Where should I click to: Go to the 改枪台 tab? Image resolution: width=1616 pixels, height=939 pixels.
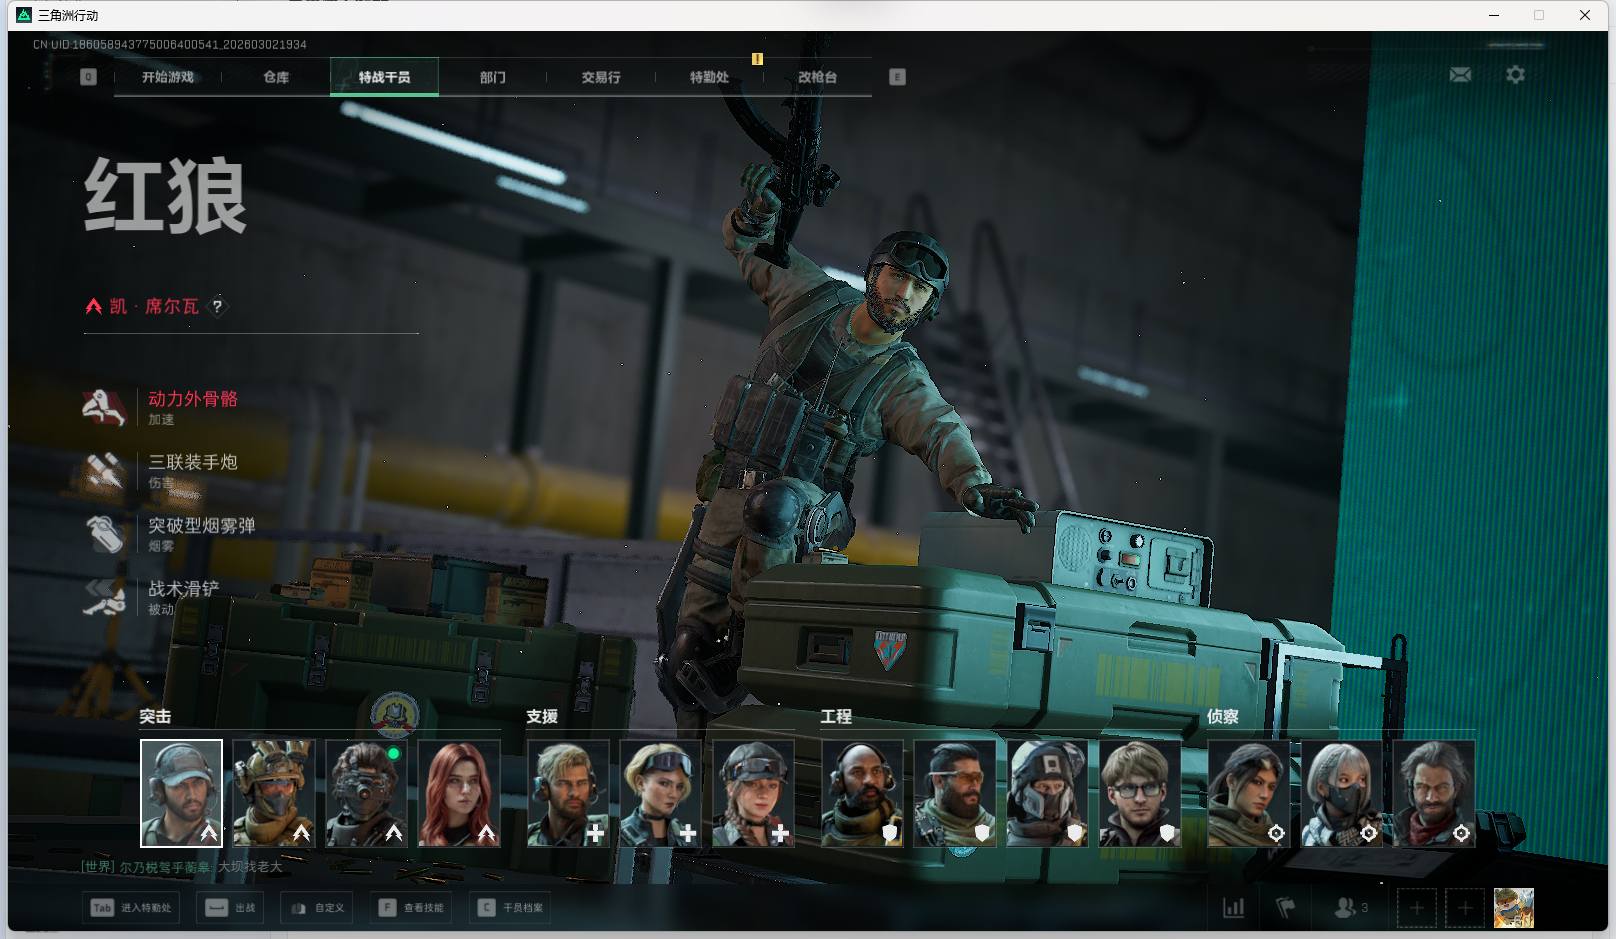[817, 77]
